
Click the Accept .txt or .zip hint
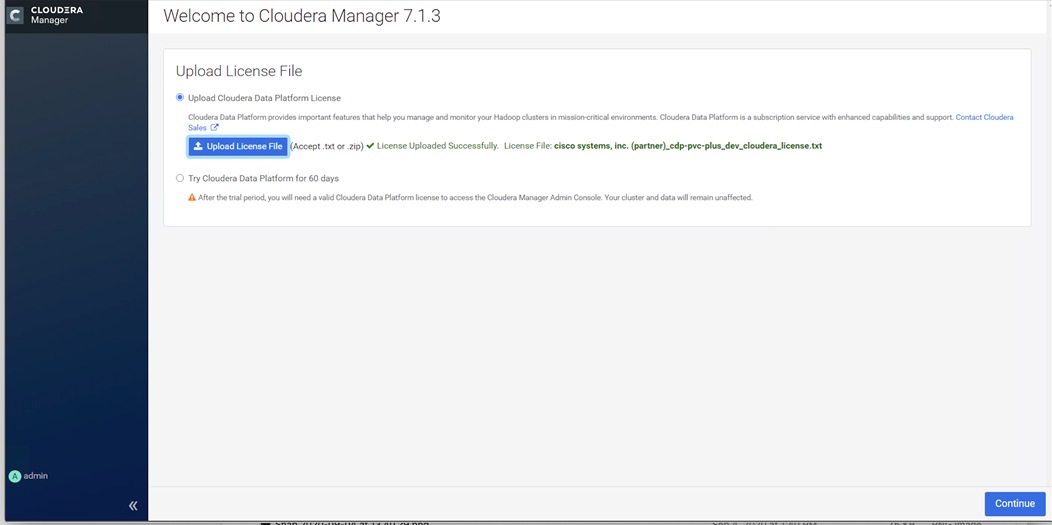pyautogui.click(x=327, y=146)
